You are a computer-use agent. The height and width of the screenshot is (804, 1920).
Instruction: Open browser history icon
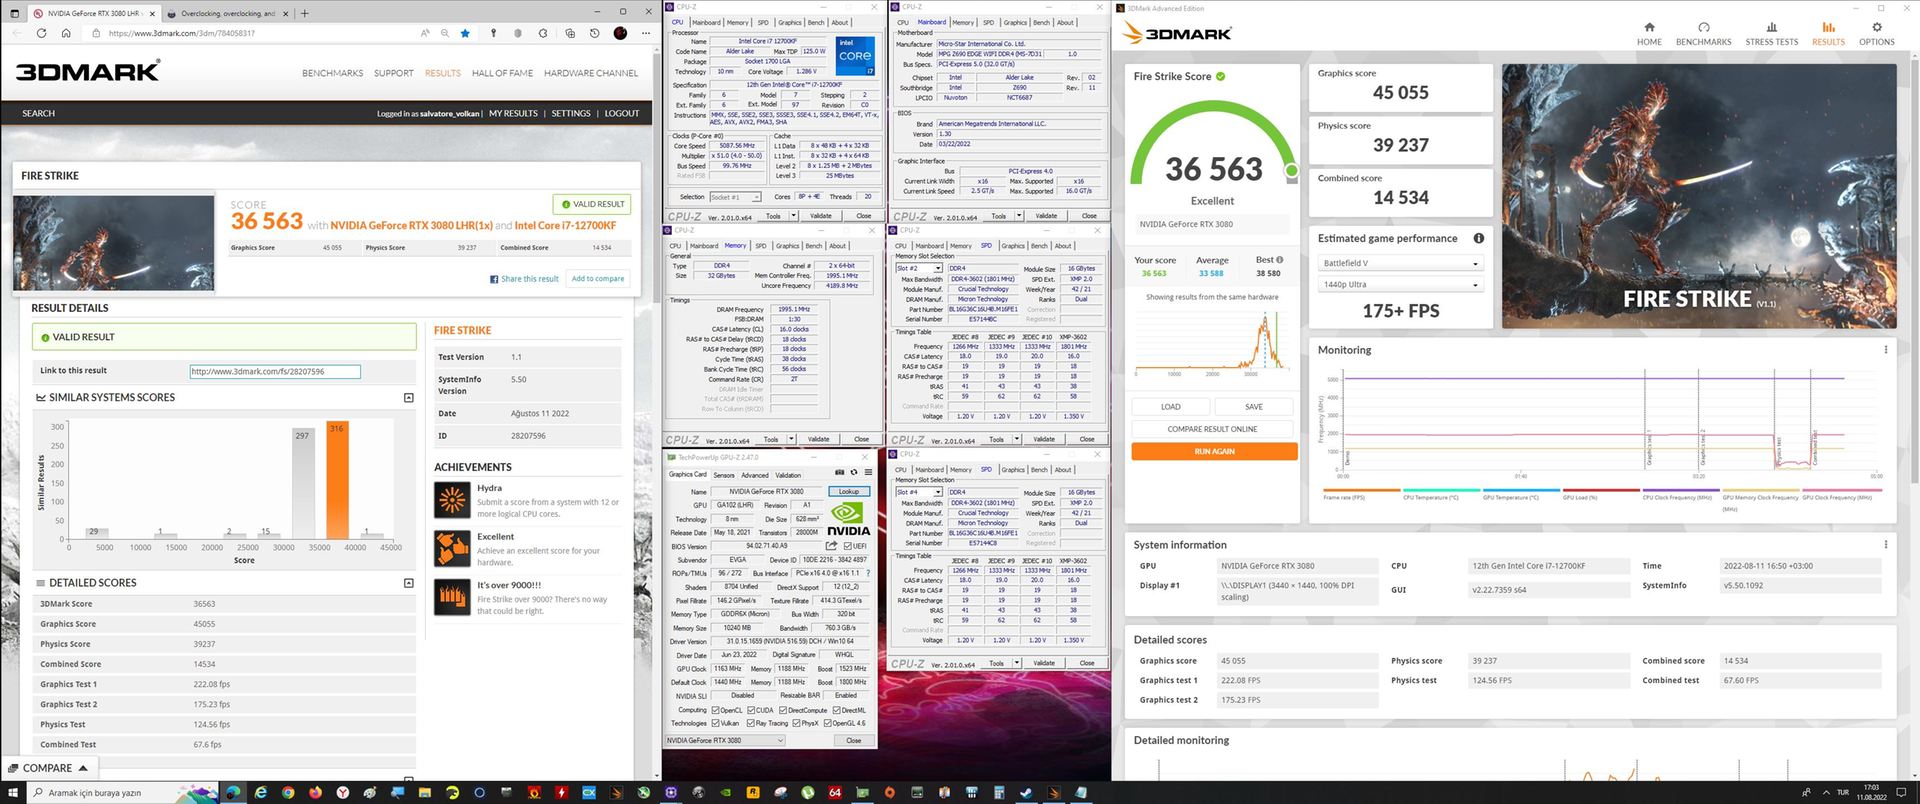(x=594, y=33)
